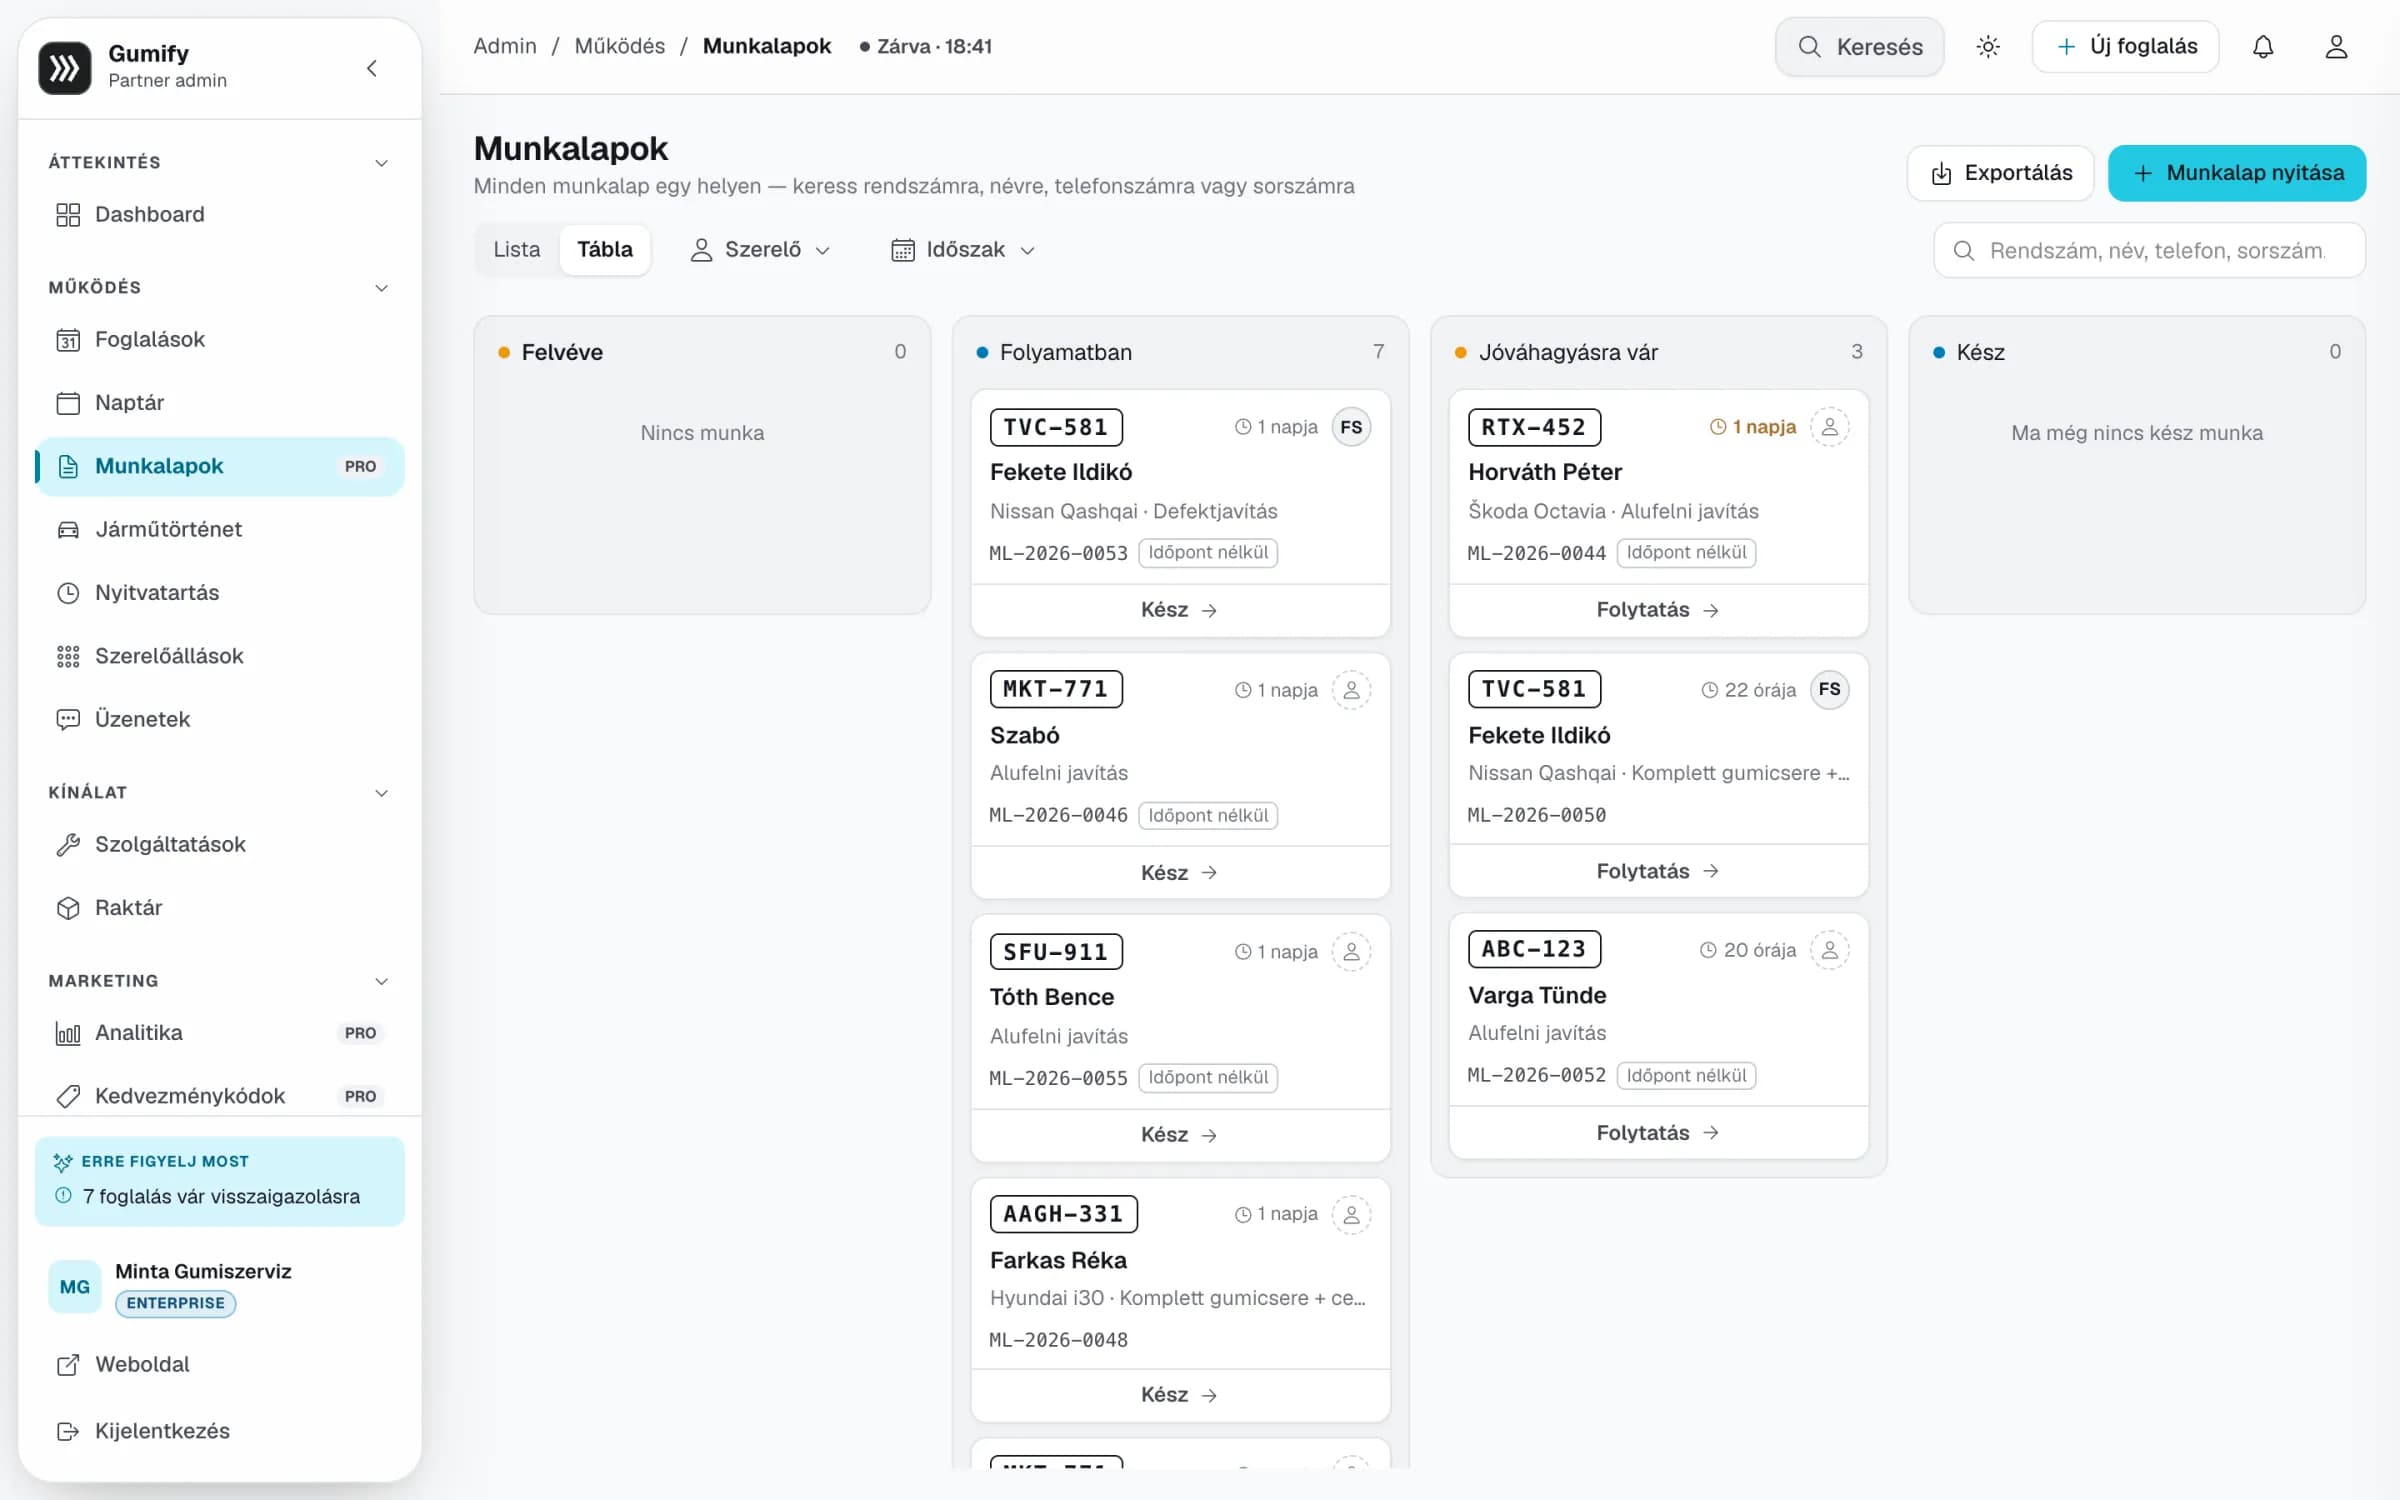Go to Foglalások in the sidebar
This screenshot has height=1500, width=2400.
220,339
